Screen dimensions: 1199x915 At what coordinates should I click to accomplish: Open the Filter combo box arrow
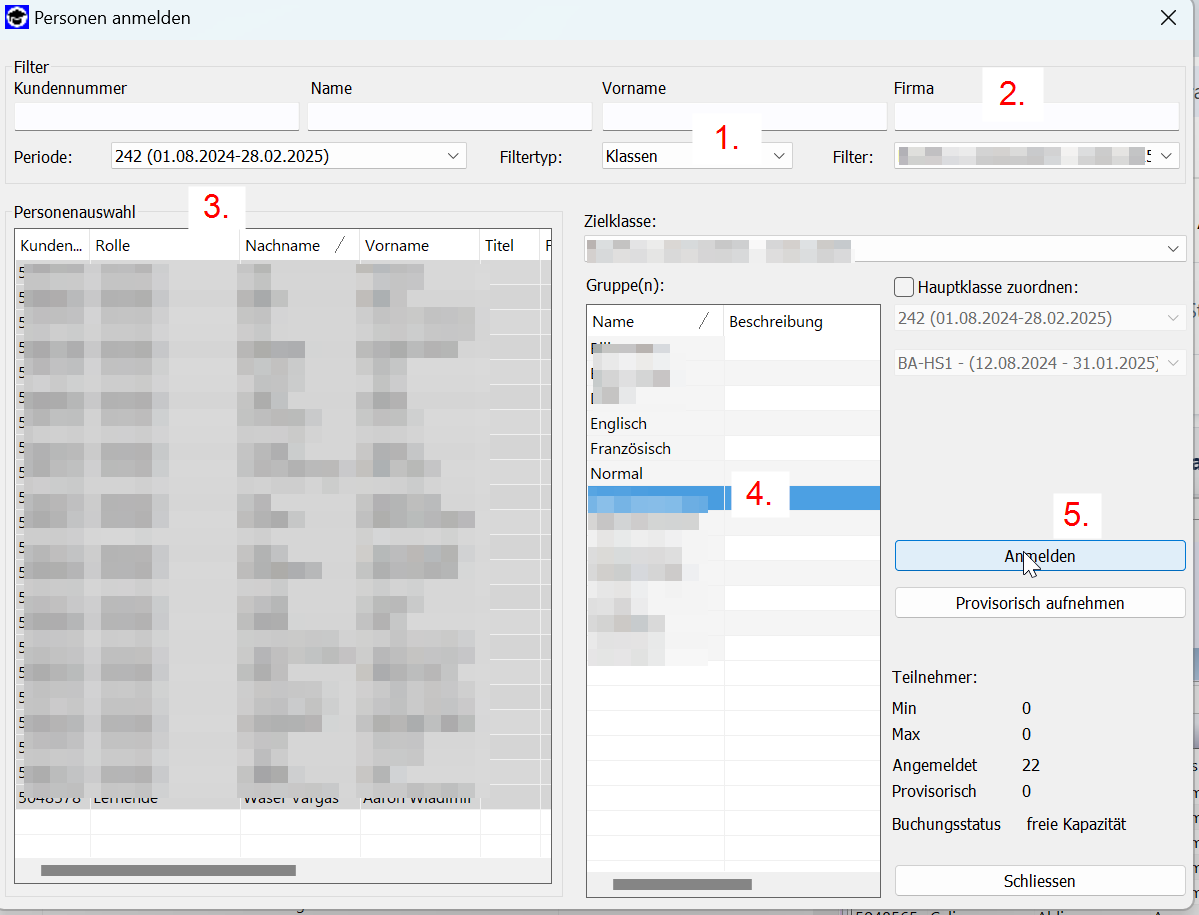[x=1166, y=156]
